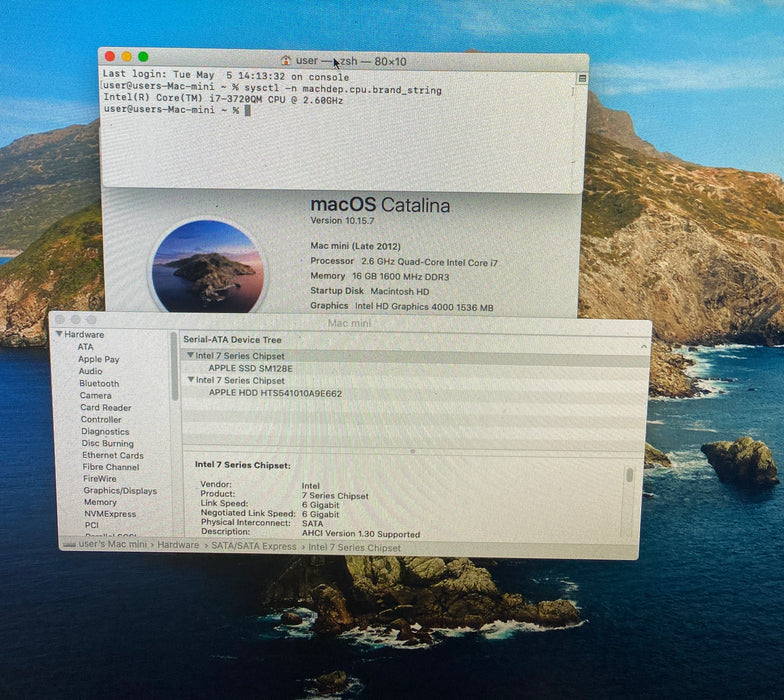Click the sidebar scrollbar in System Information

pyautogui.click(x=174, y=366)
